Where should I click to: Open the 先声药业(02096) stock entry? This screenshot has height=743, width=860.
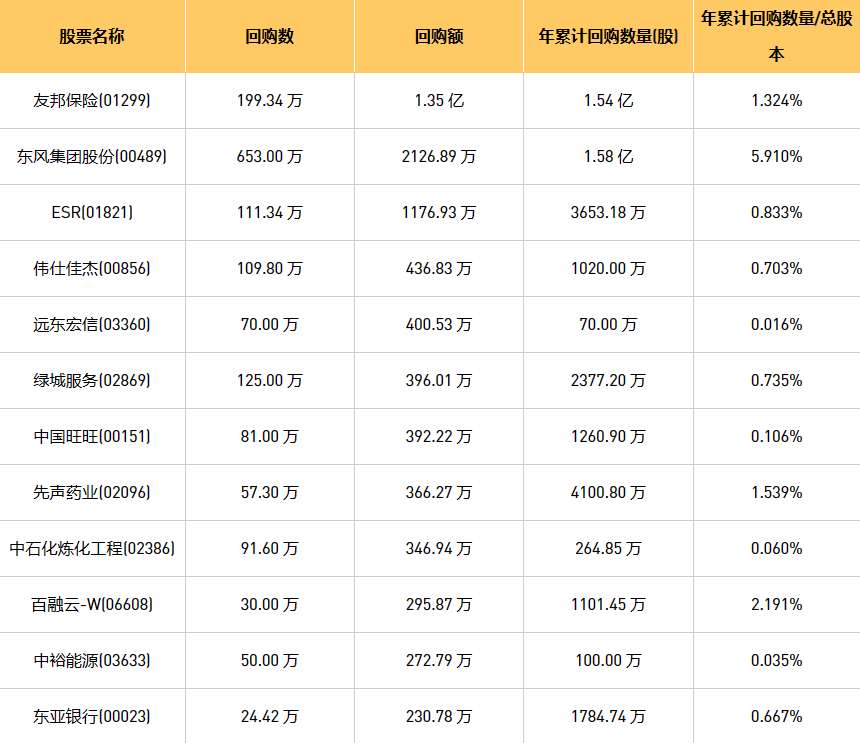[x=92, y=492]
